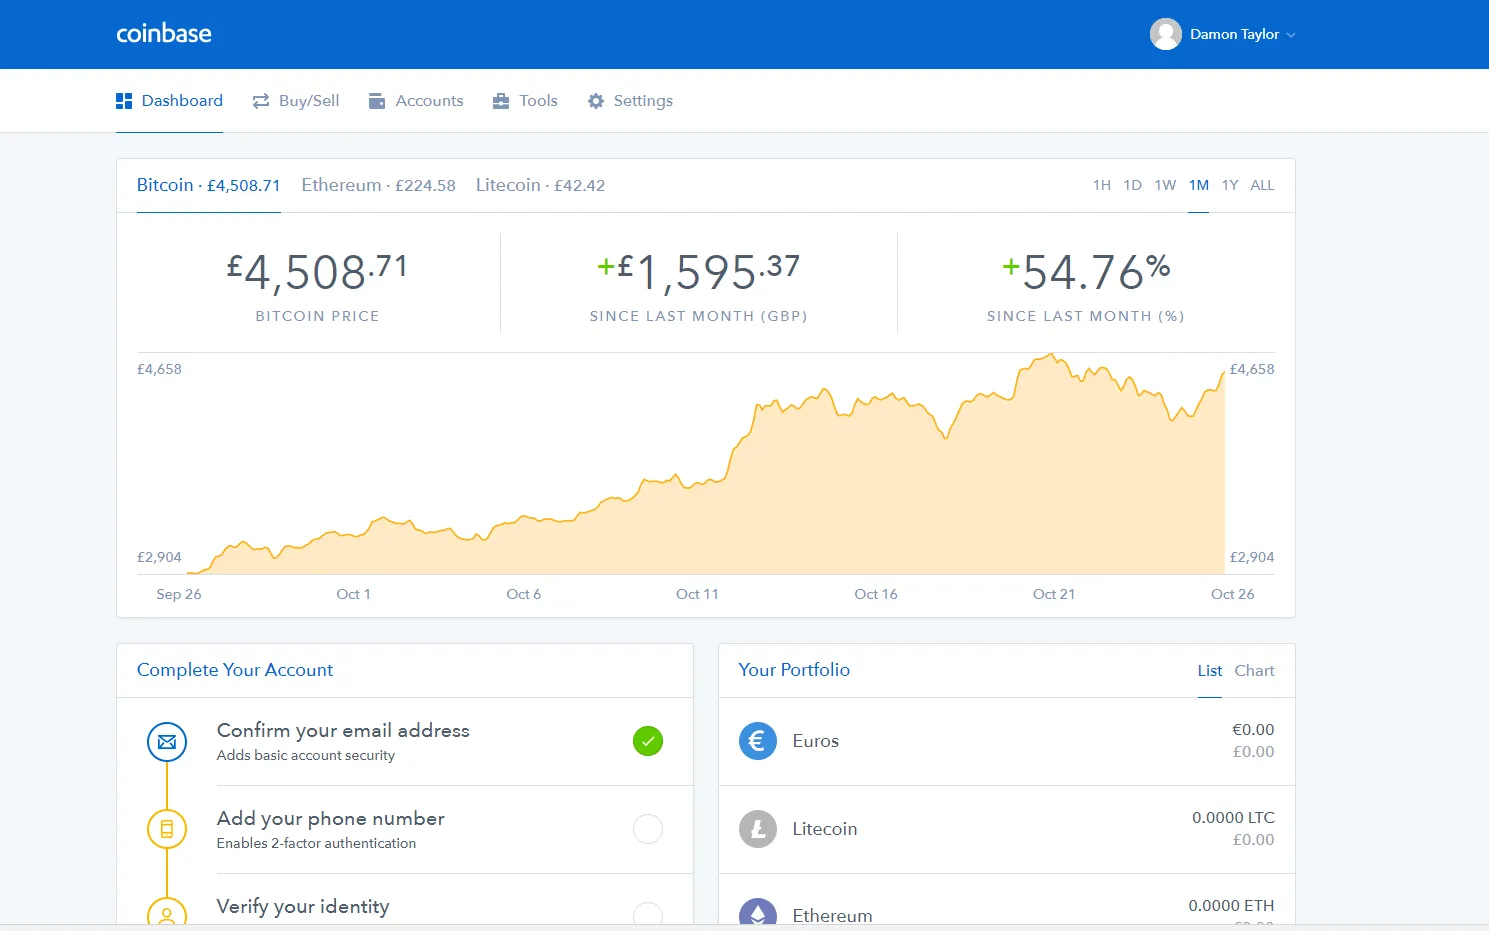Click the 0.0000 LTC balance
Screen dimensions: 1489x931
[x=1233, y=818]
